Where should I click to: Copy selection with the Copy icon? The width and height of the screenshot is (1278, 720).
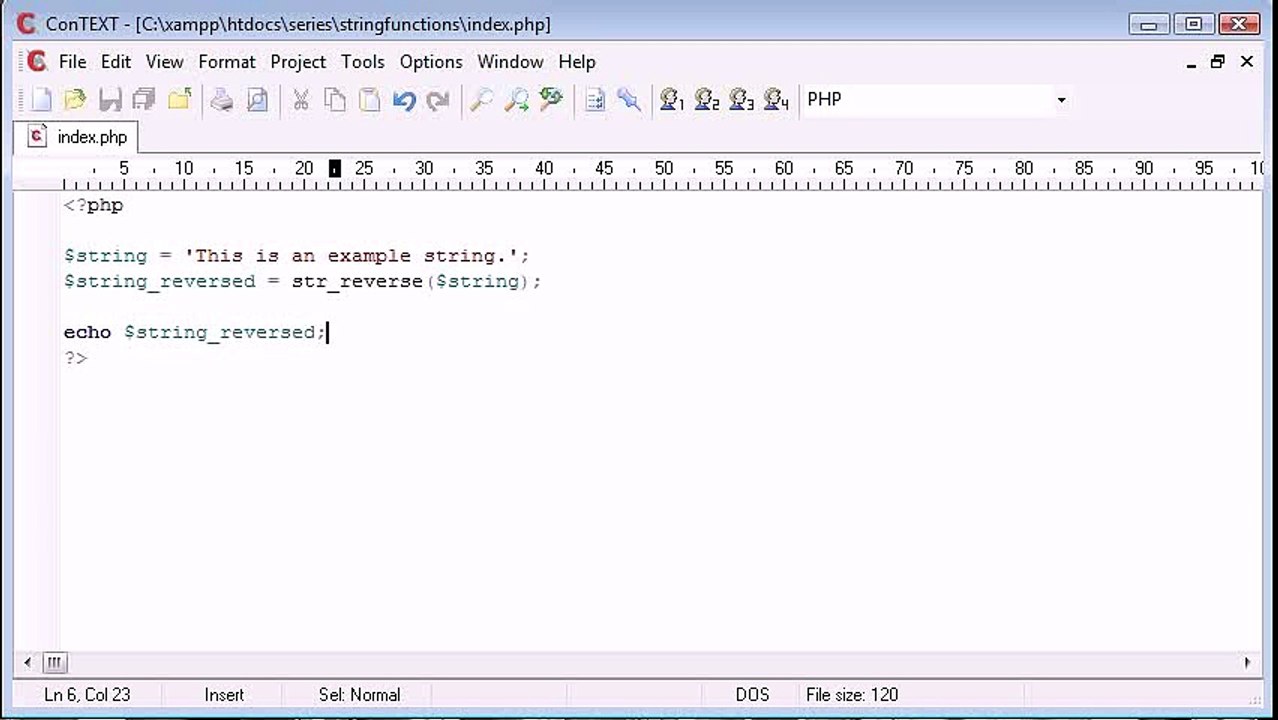[335, 99]
